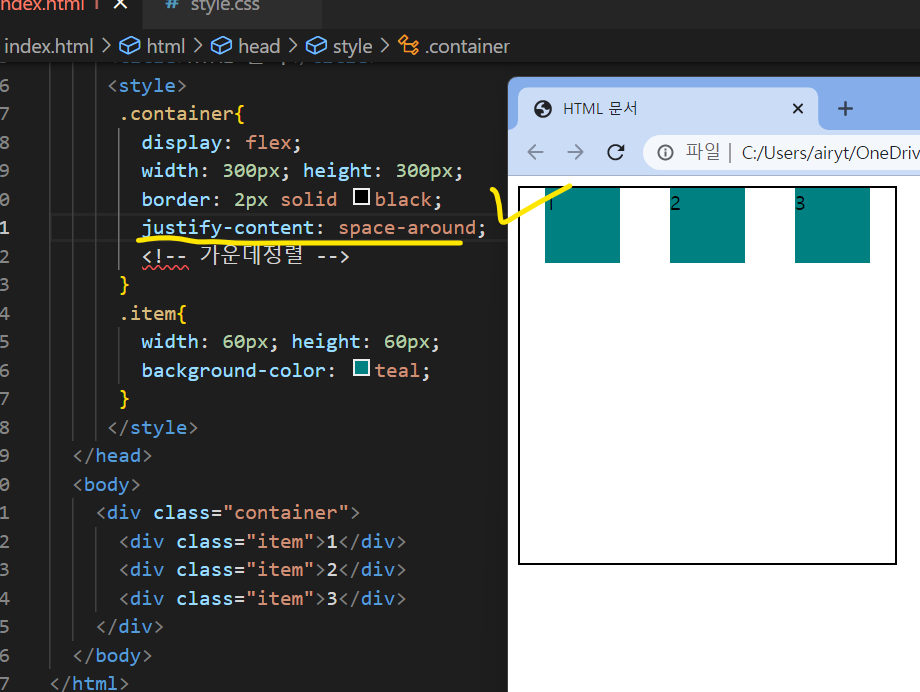Click the '</head>' closing tag
Screen dimensions: 920x692
[x=112, y=456]
